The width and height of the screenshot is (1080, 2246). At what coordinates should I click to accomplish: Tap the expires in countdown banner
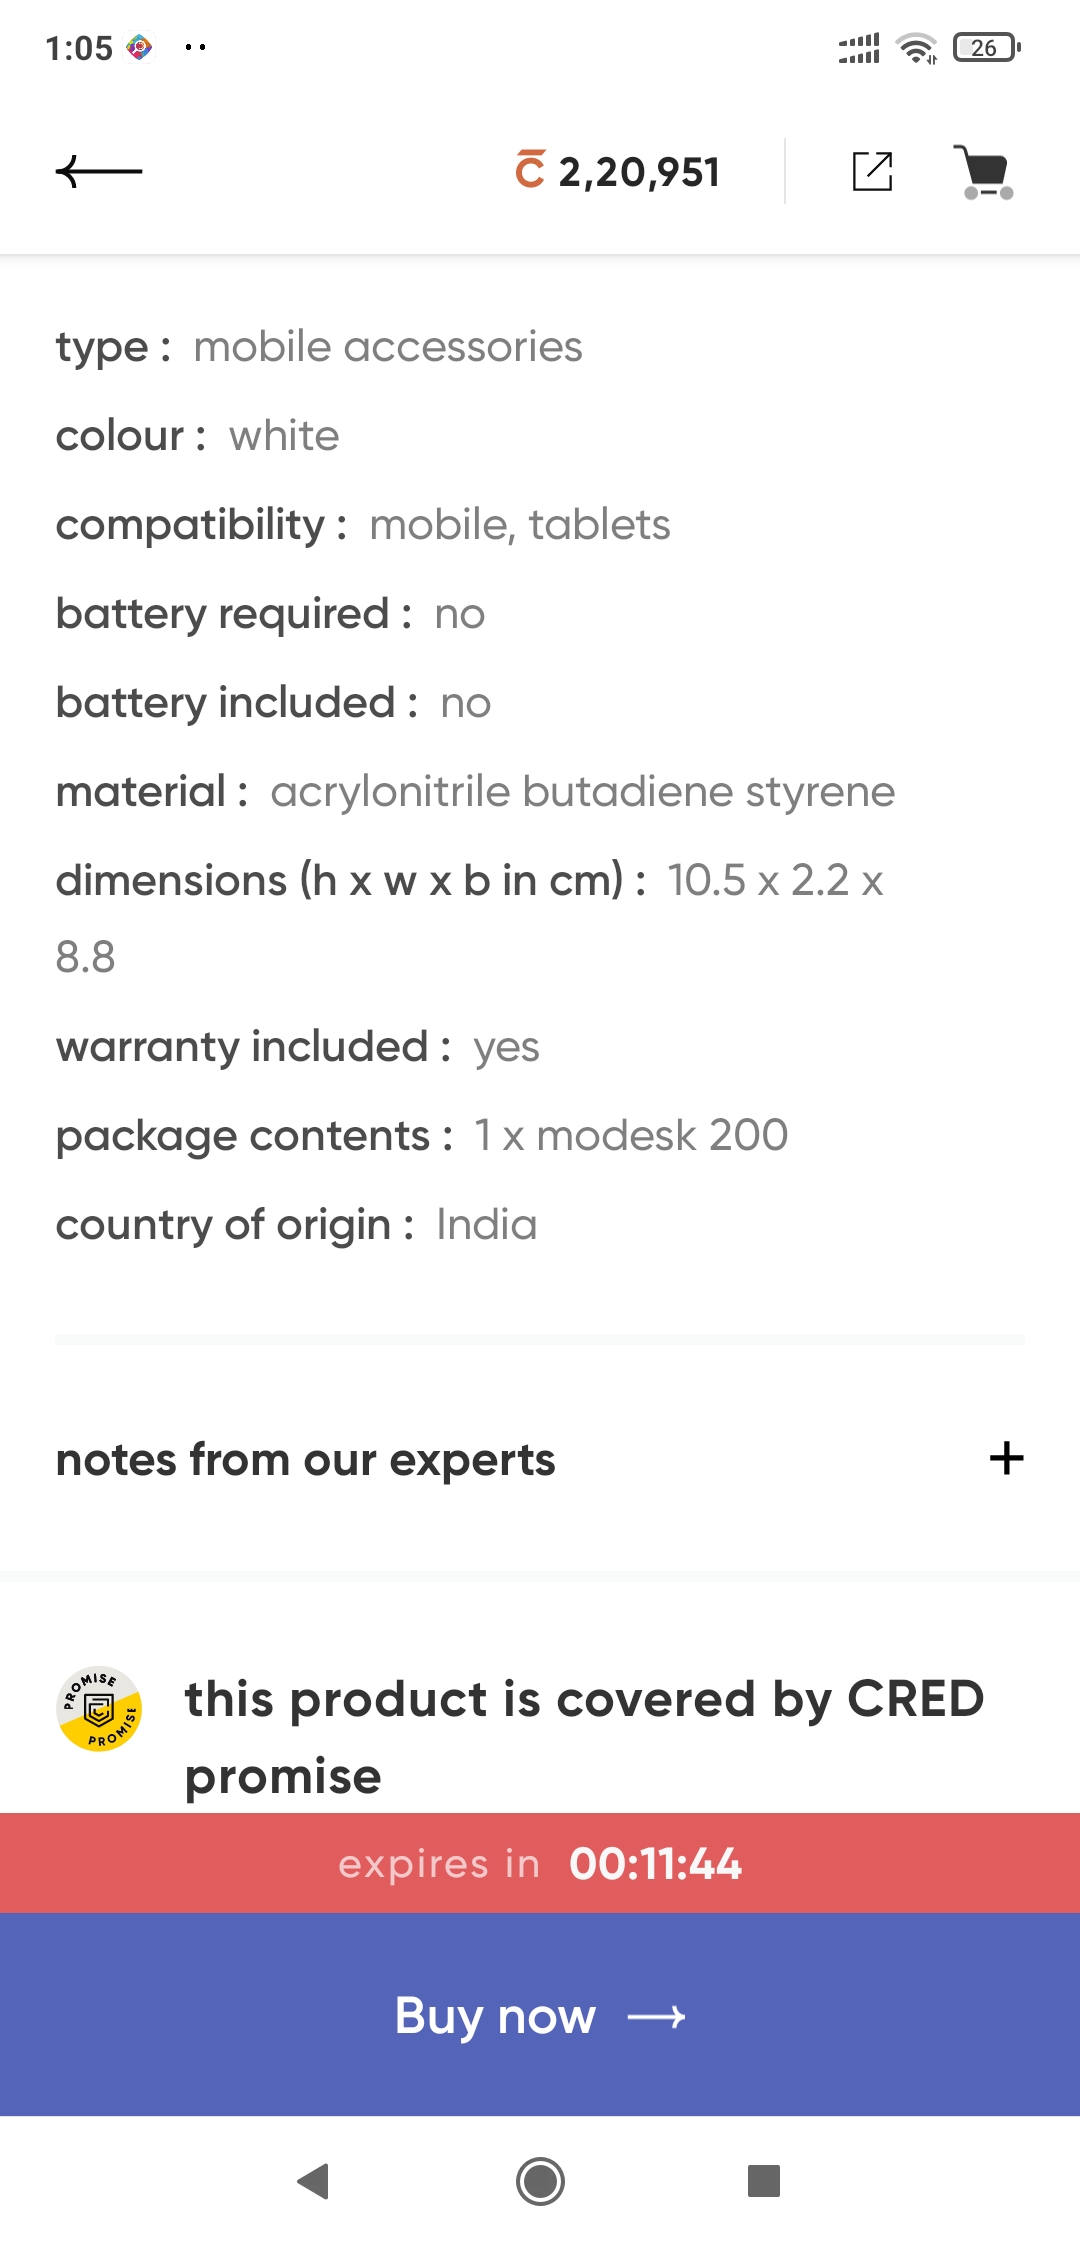(x=540, y=1864)
